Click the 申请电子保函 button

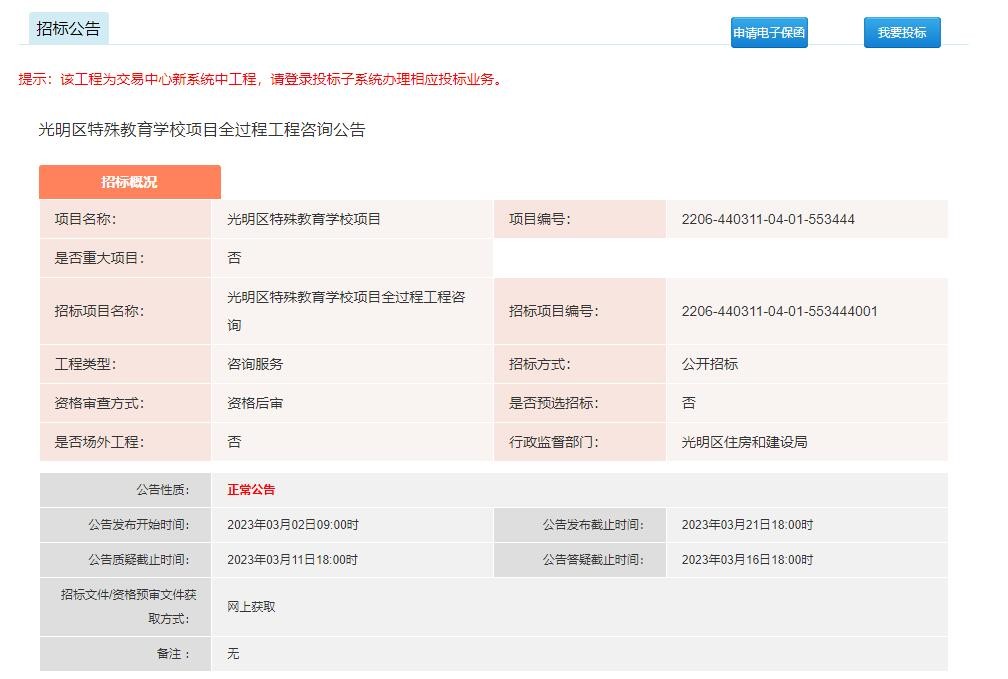tap(768, 33)
